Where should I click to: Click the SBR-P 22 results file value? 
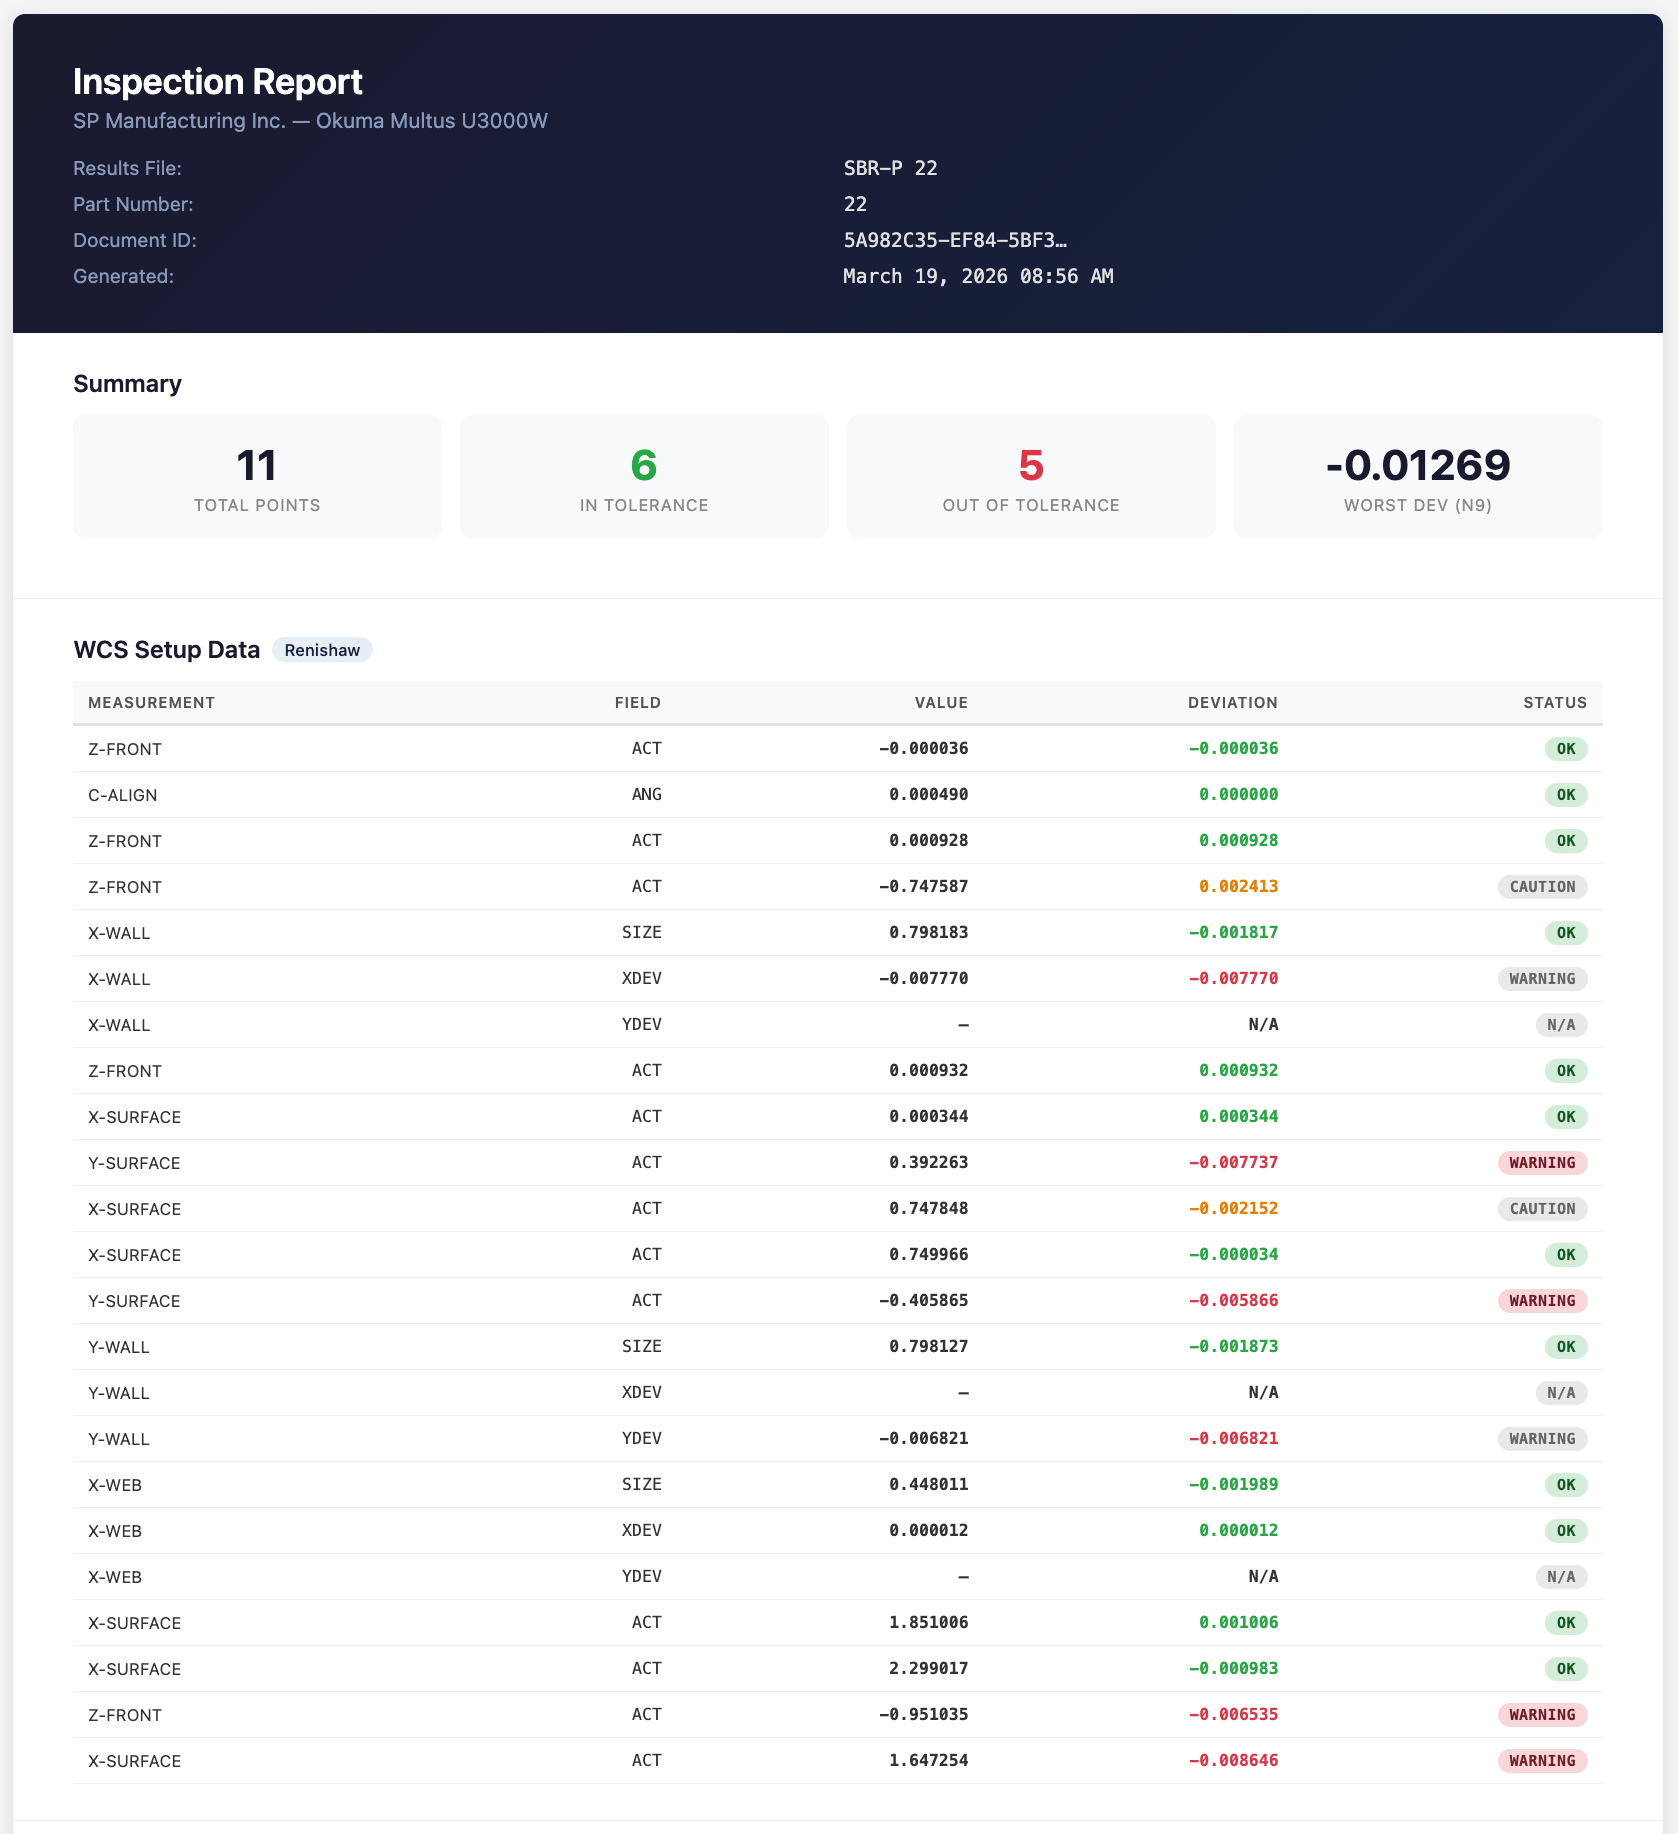pyautogui.click(x=890, y=168)
